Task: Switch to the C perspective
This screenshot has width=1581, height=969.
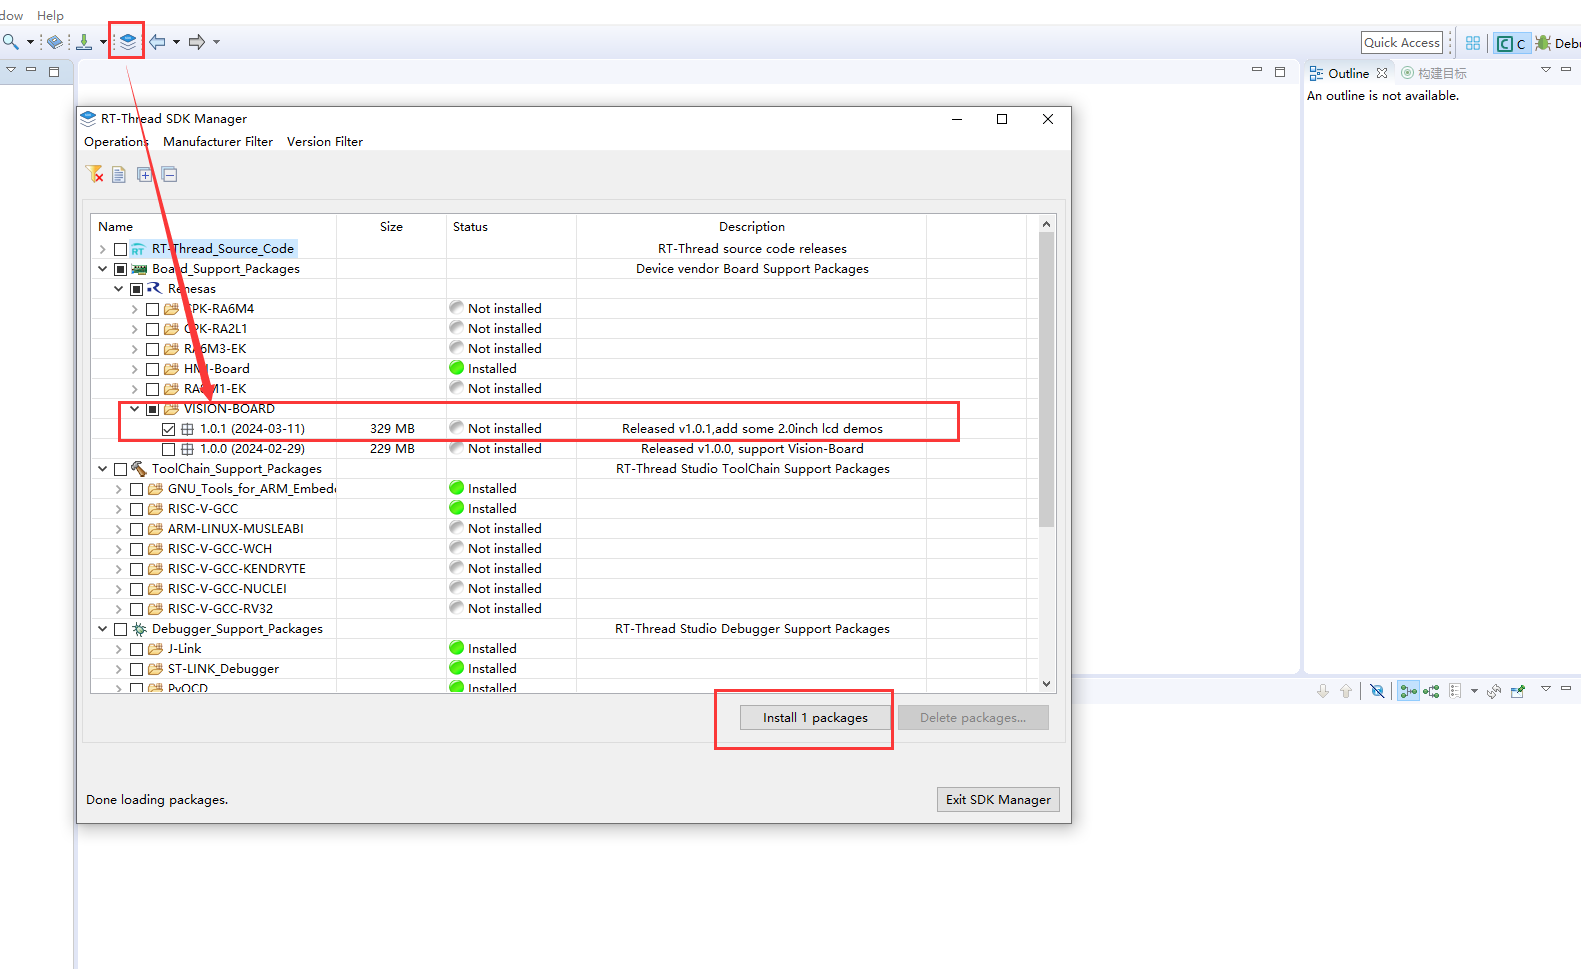Action: coord(1511,43)
